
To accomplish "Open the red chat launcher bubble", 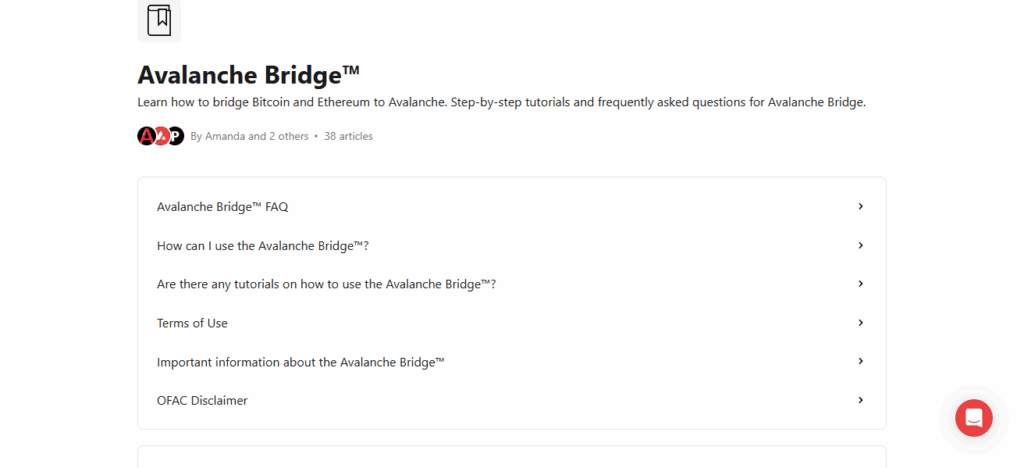I will (x=973, y=417).
